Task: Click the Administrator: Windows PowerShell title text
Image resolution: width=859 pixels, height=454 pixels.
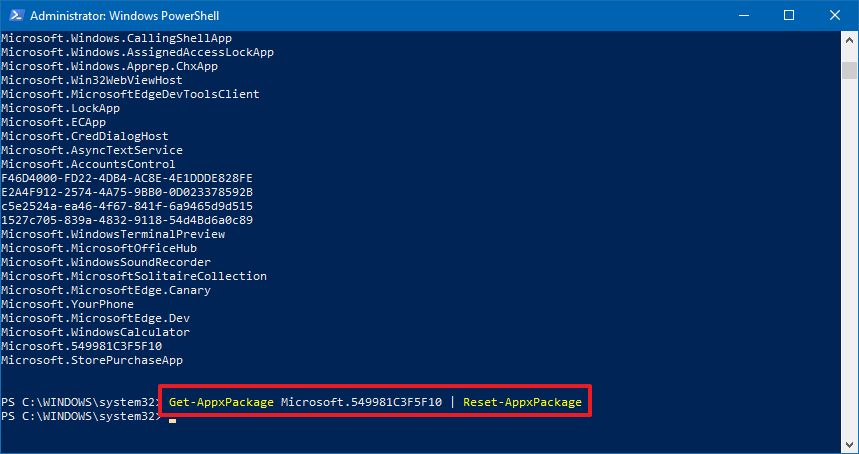Action: pyautogui.click(x=124, y=16)
